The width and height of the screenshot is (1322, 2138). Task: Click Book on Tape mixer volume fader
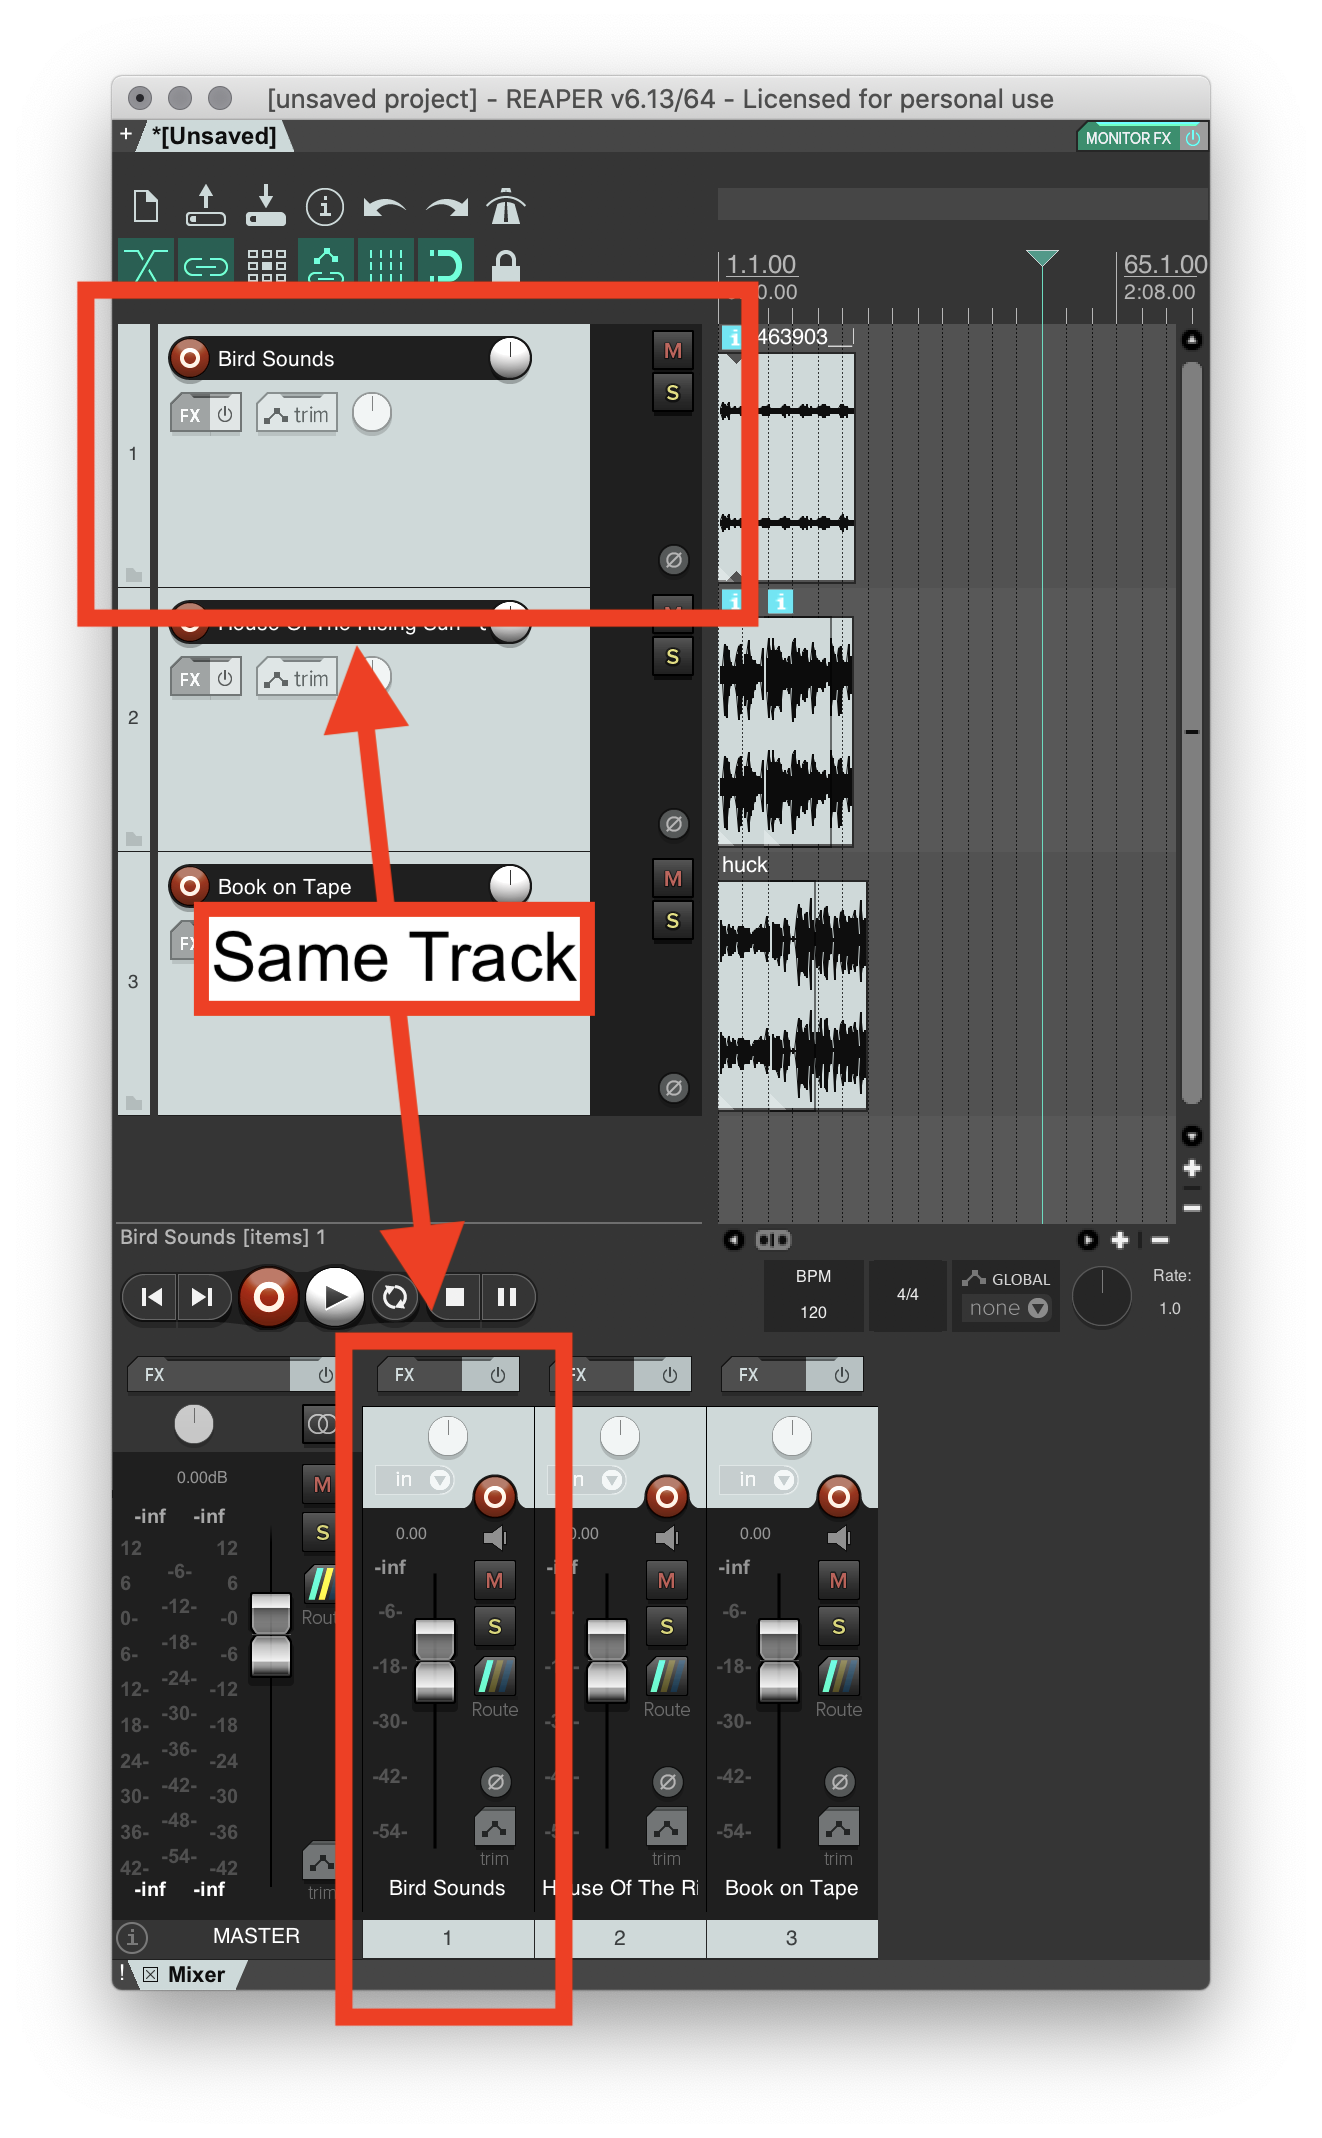coord(779,1660)
